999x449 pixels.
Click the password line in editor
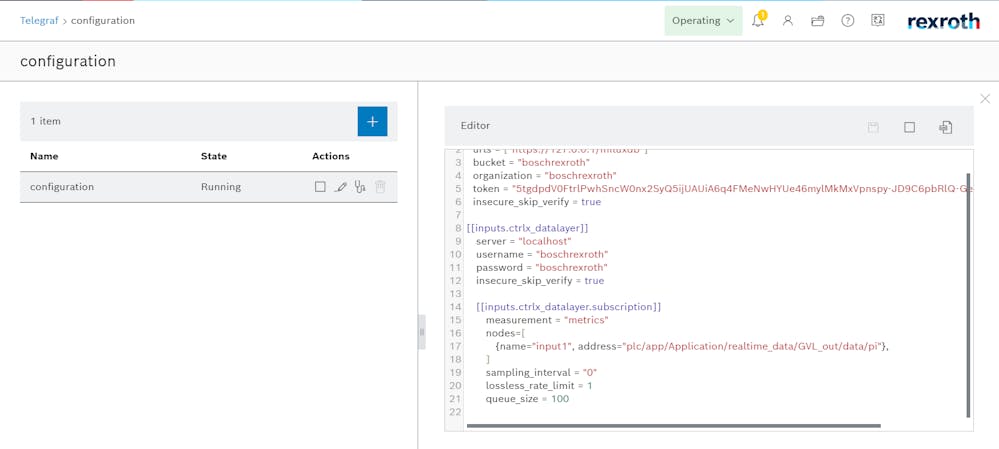point(542,267)
